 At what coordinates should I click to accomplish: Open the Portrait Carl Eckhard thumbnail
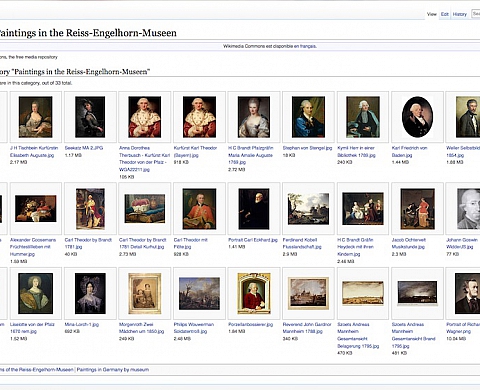tap(254, 209)
